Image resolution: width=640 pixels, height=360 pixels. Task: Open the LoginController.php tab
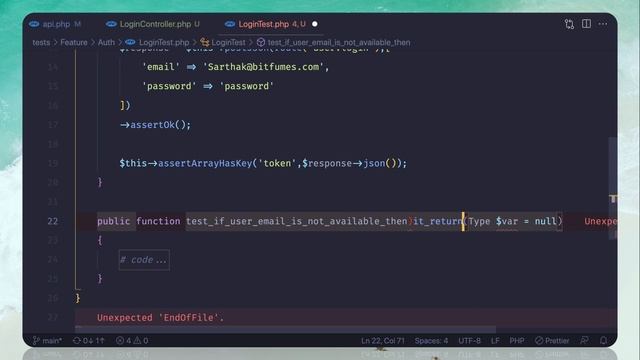(153, 24)
